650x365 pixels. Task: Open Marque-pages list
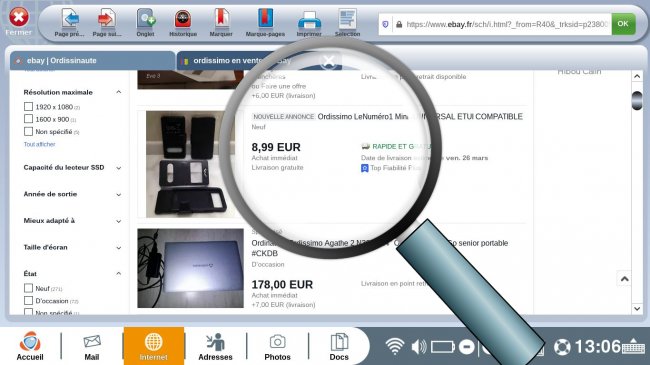coord(265,19)
